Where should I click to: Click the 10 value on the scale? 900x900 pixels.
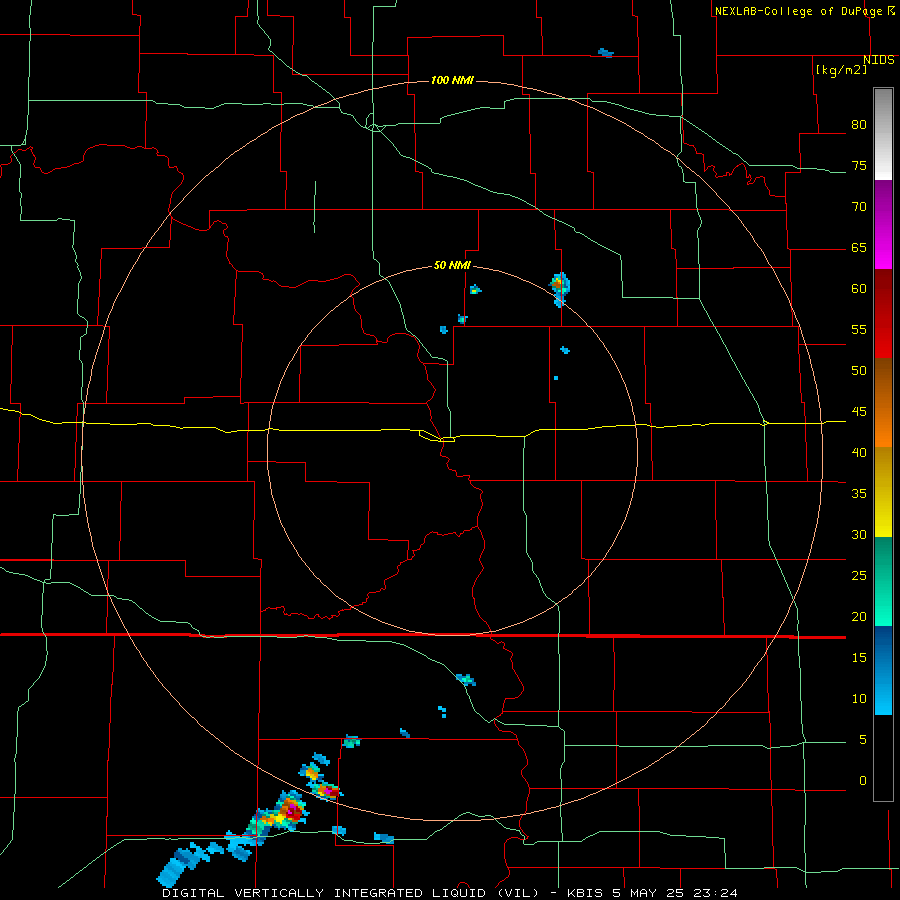(859, 699)
